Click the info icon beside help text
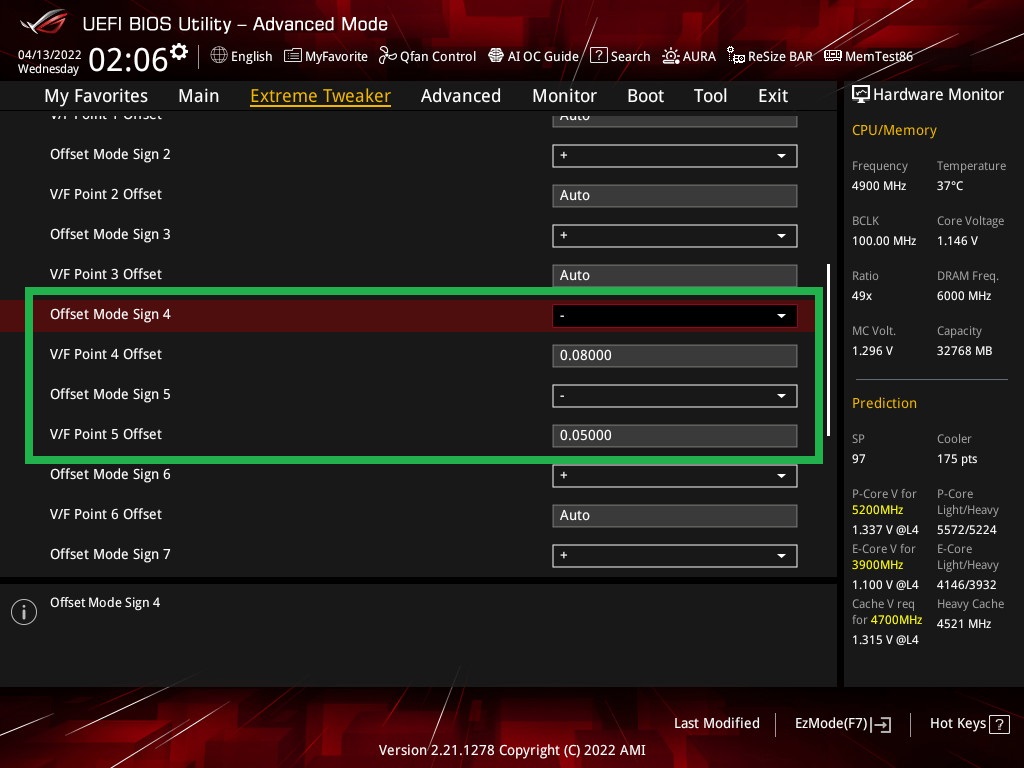The height and width of the screenshot is (768, 1024). [24, 612]
